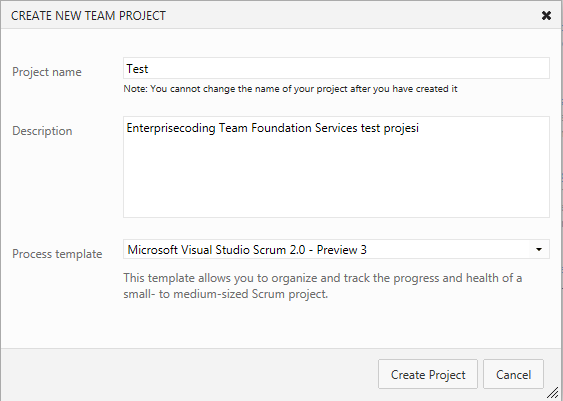This screenshot has height=401, width=563.
Task: Click the resize grip in dialog corner
Action: point(553,393)
